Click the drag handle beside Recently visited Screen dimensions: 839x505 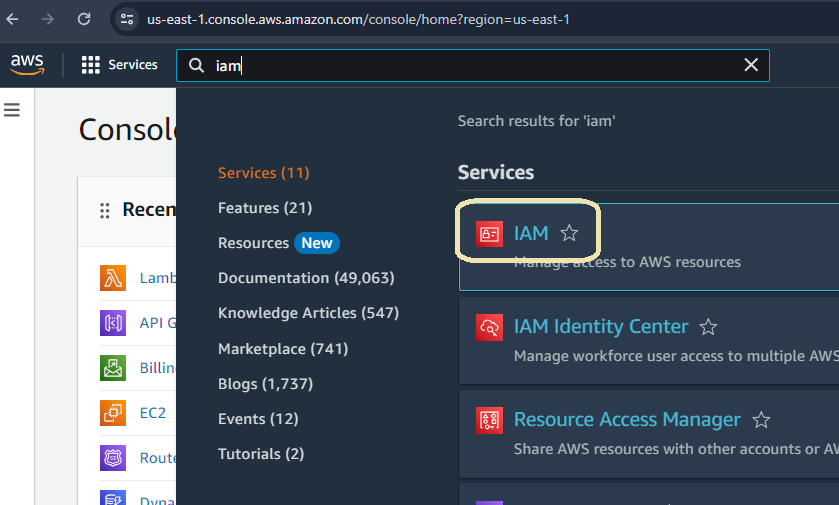pyautogui.click(x=105, y=211)
